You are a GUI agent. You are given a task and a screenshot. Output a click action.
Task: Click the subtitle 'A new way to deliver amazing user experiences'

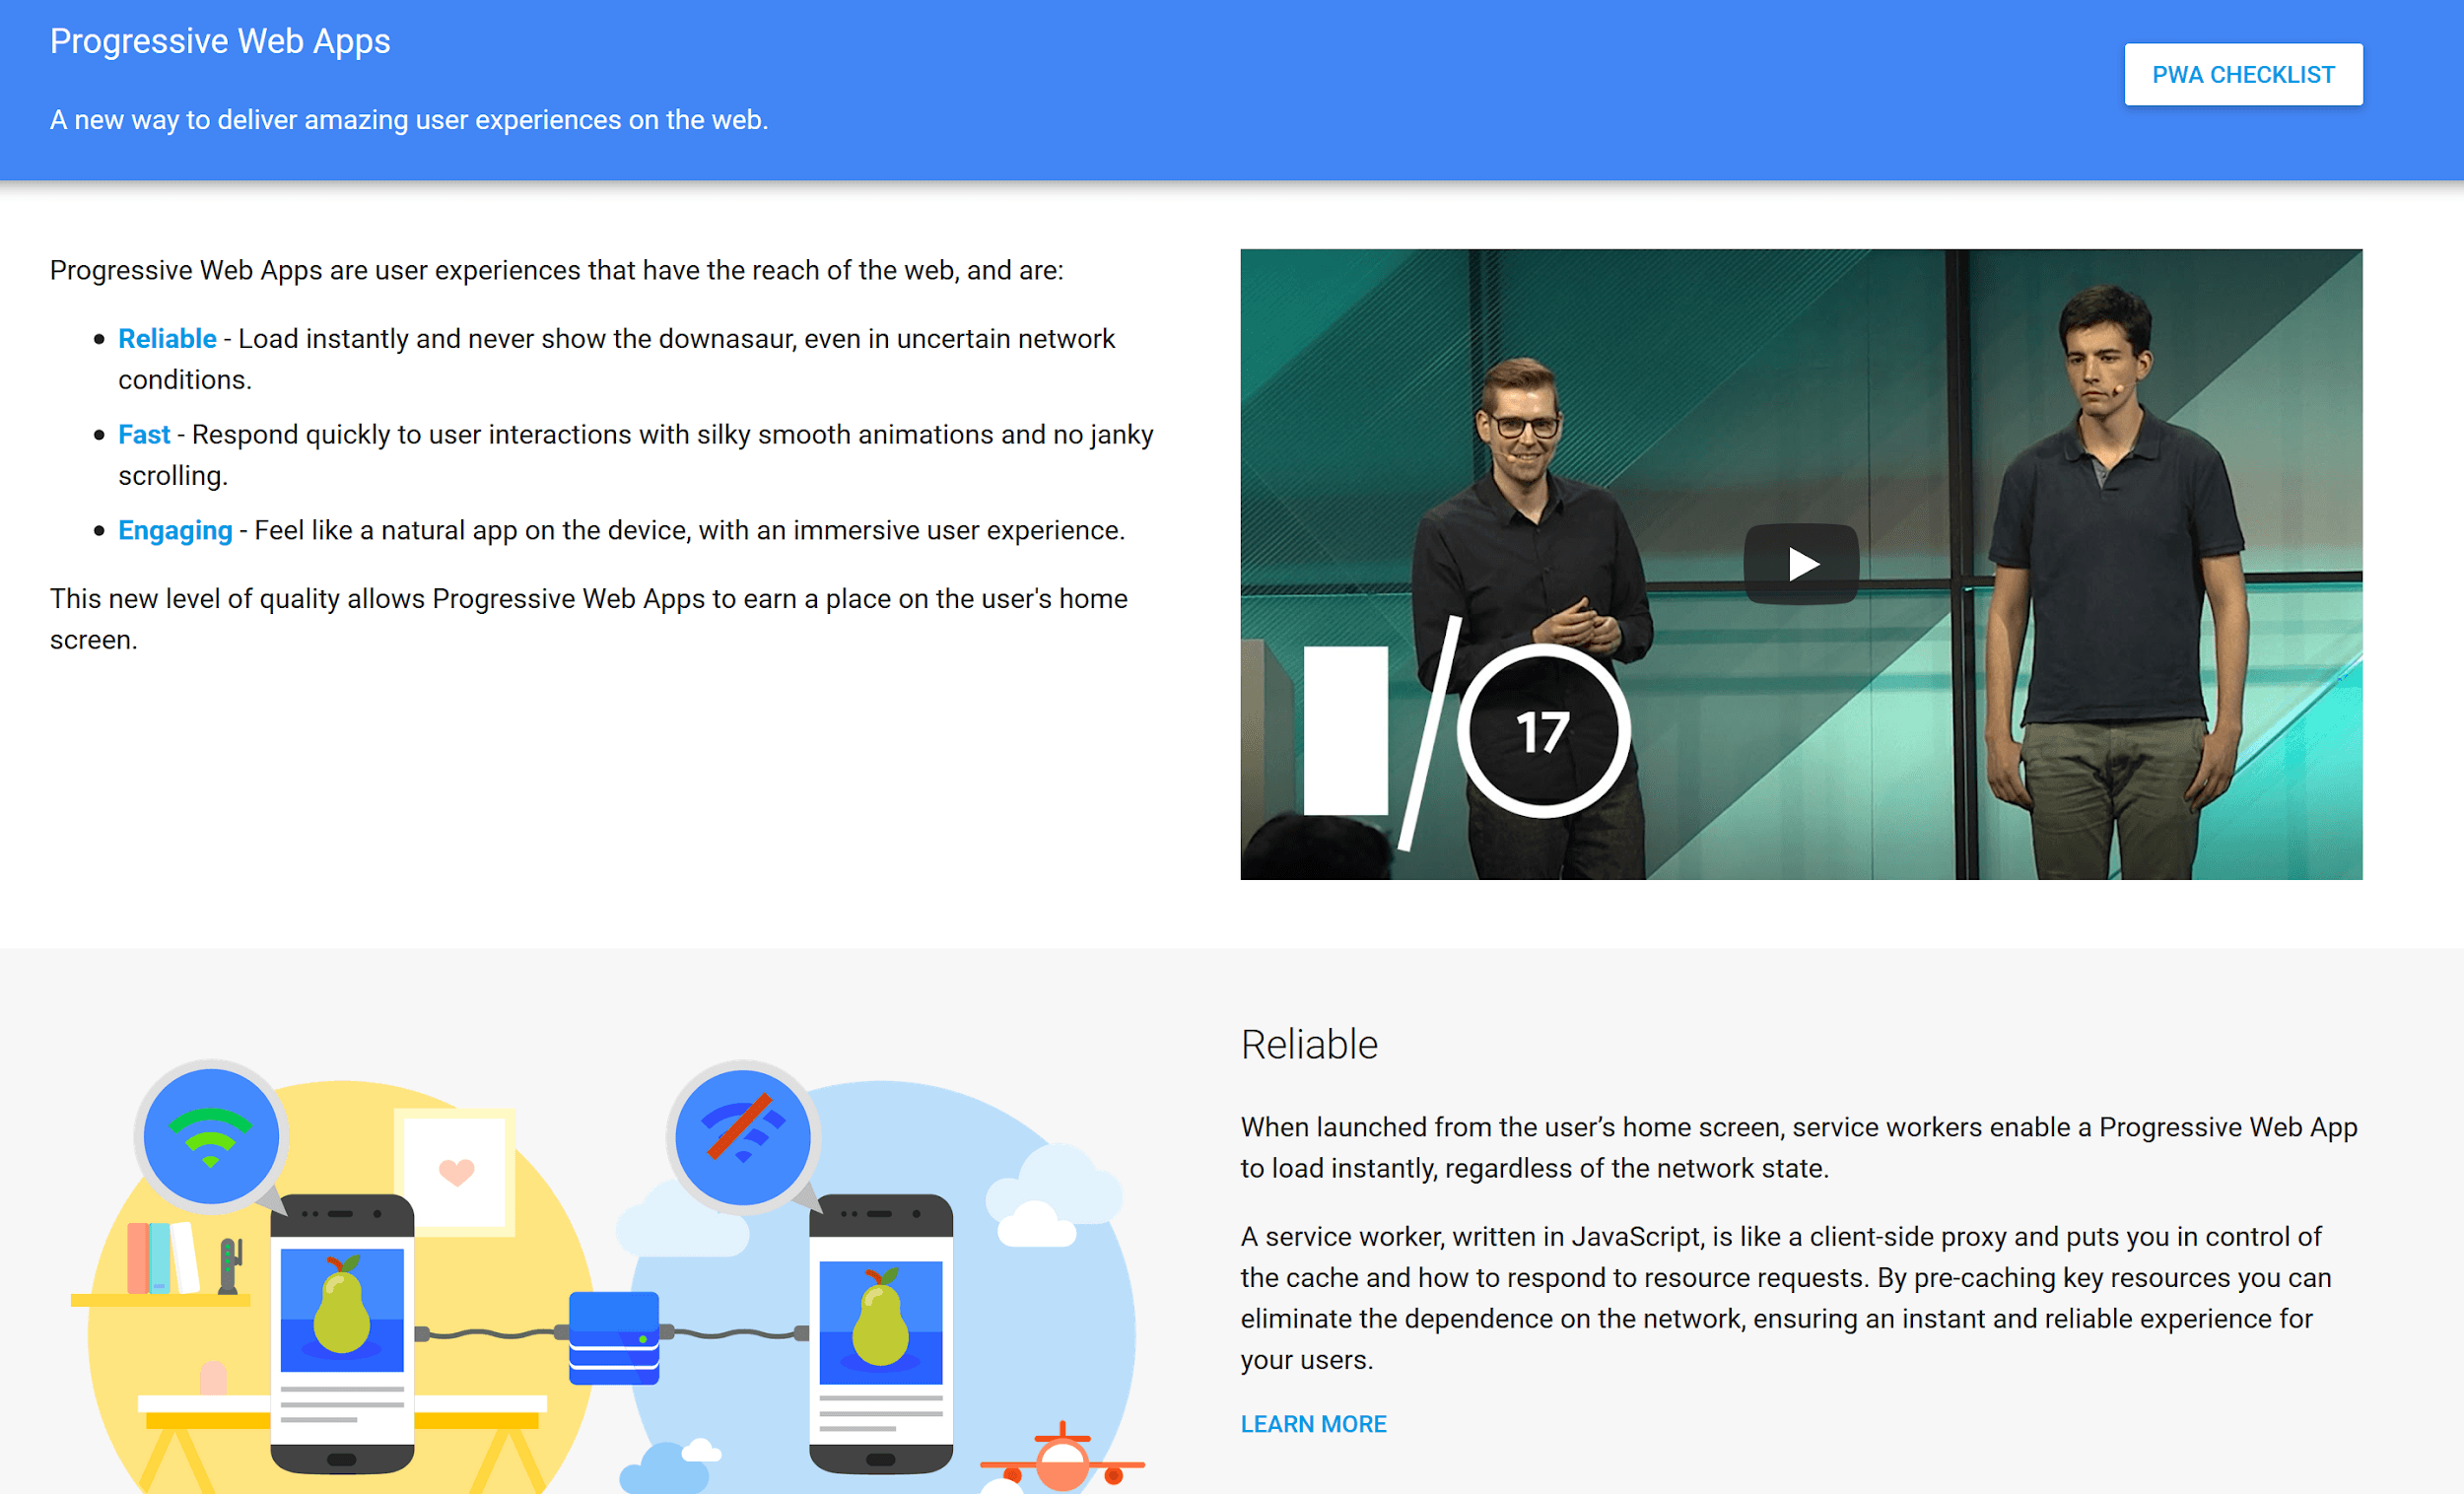pos(409,120)
